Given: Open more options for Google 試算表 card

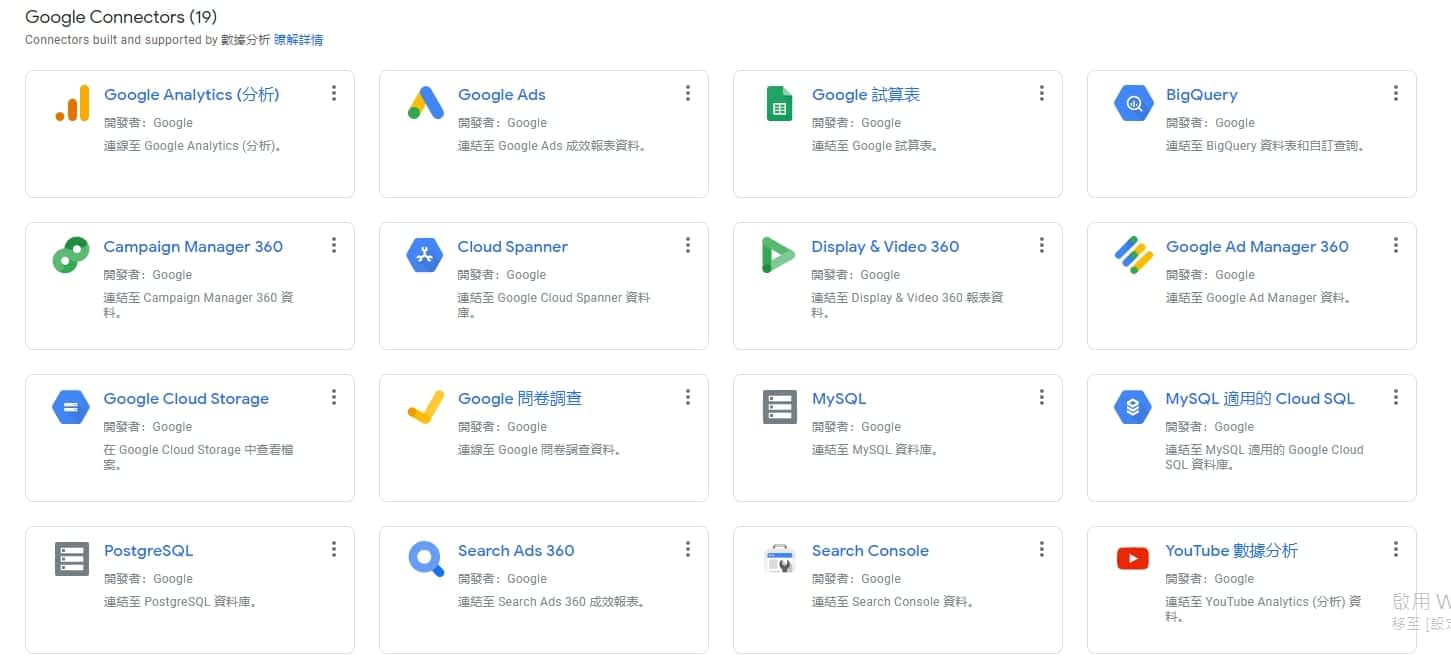Looking at the screenshot, I should coord(1042,93).
